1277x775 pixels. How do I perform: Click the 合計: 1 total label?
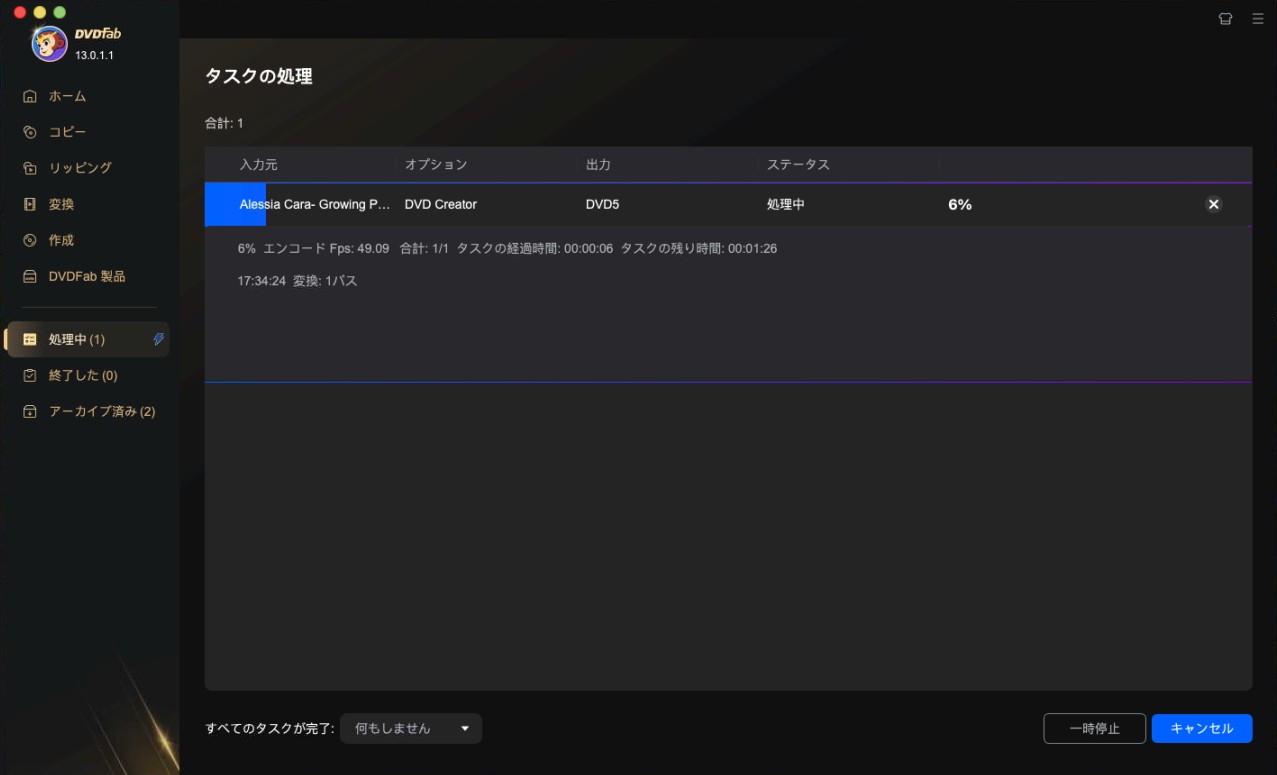224,123
